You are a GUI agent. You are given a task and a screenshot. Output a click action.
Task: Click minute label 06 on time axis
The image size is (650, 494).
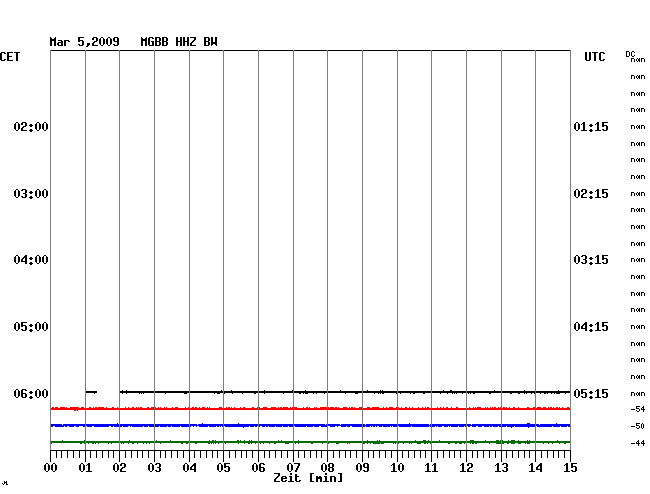(x=258, y=468)
